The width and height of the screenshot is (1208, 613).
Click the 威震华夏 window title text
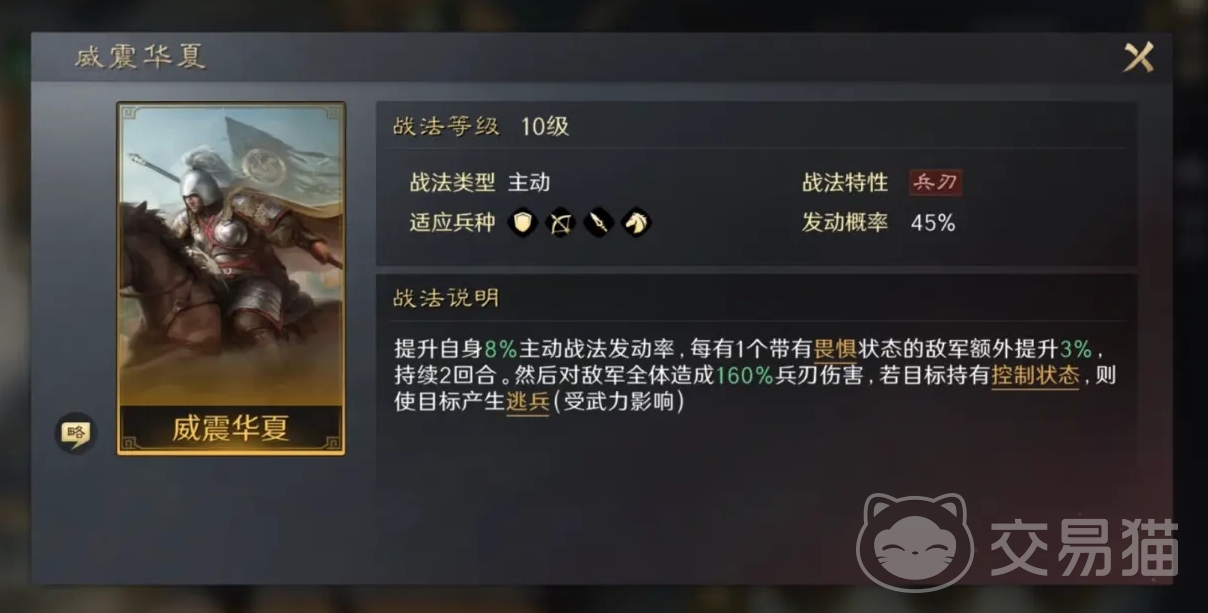pos(140,57)
